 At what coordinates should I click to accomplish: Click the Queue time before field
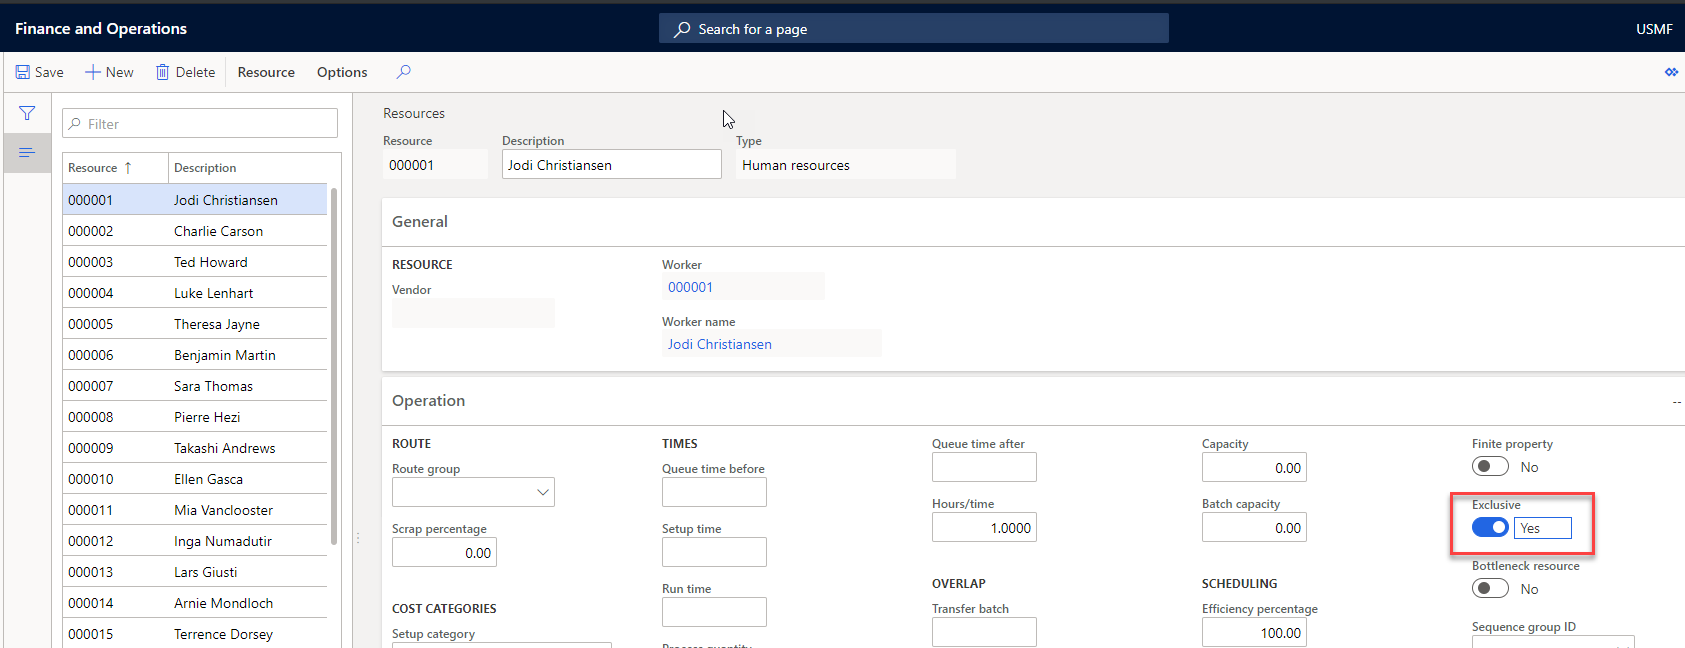(714, 492)
